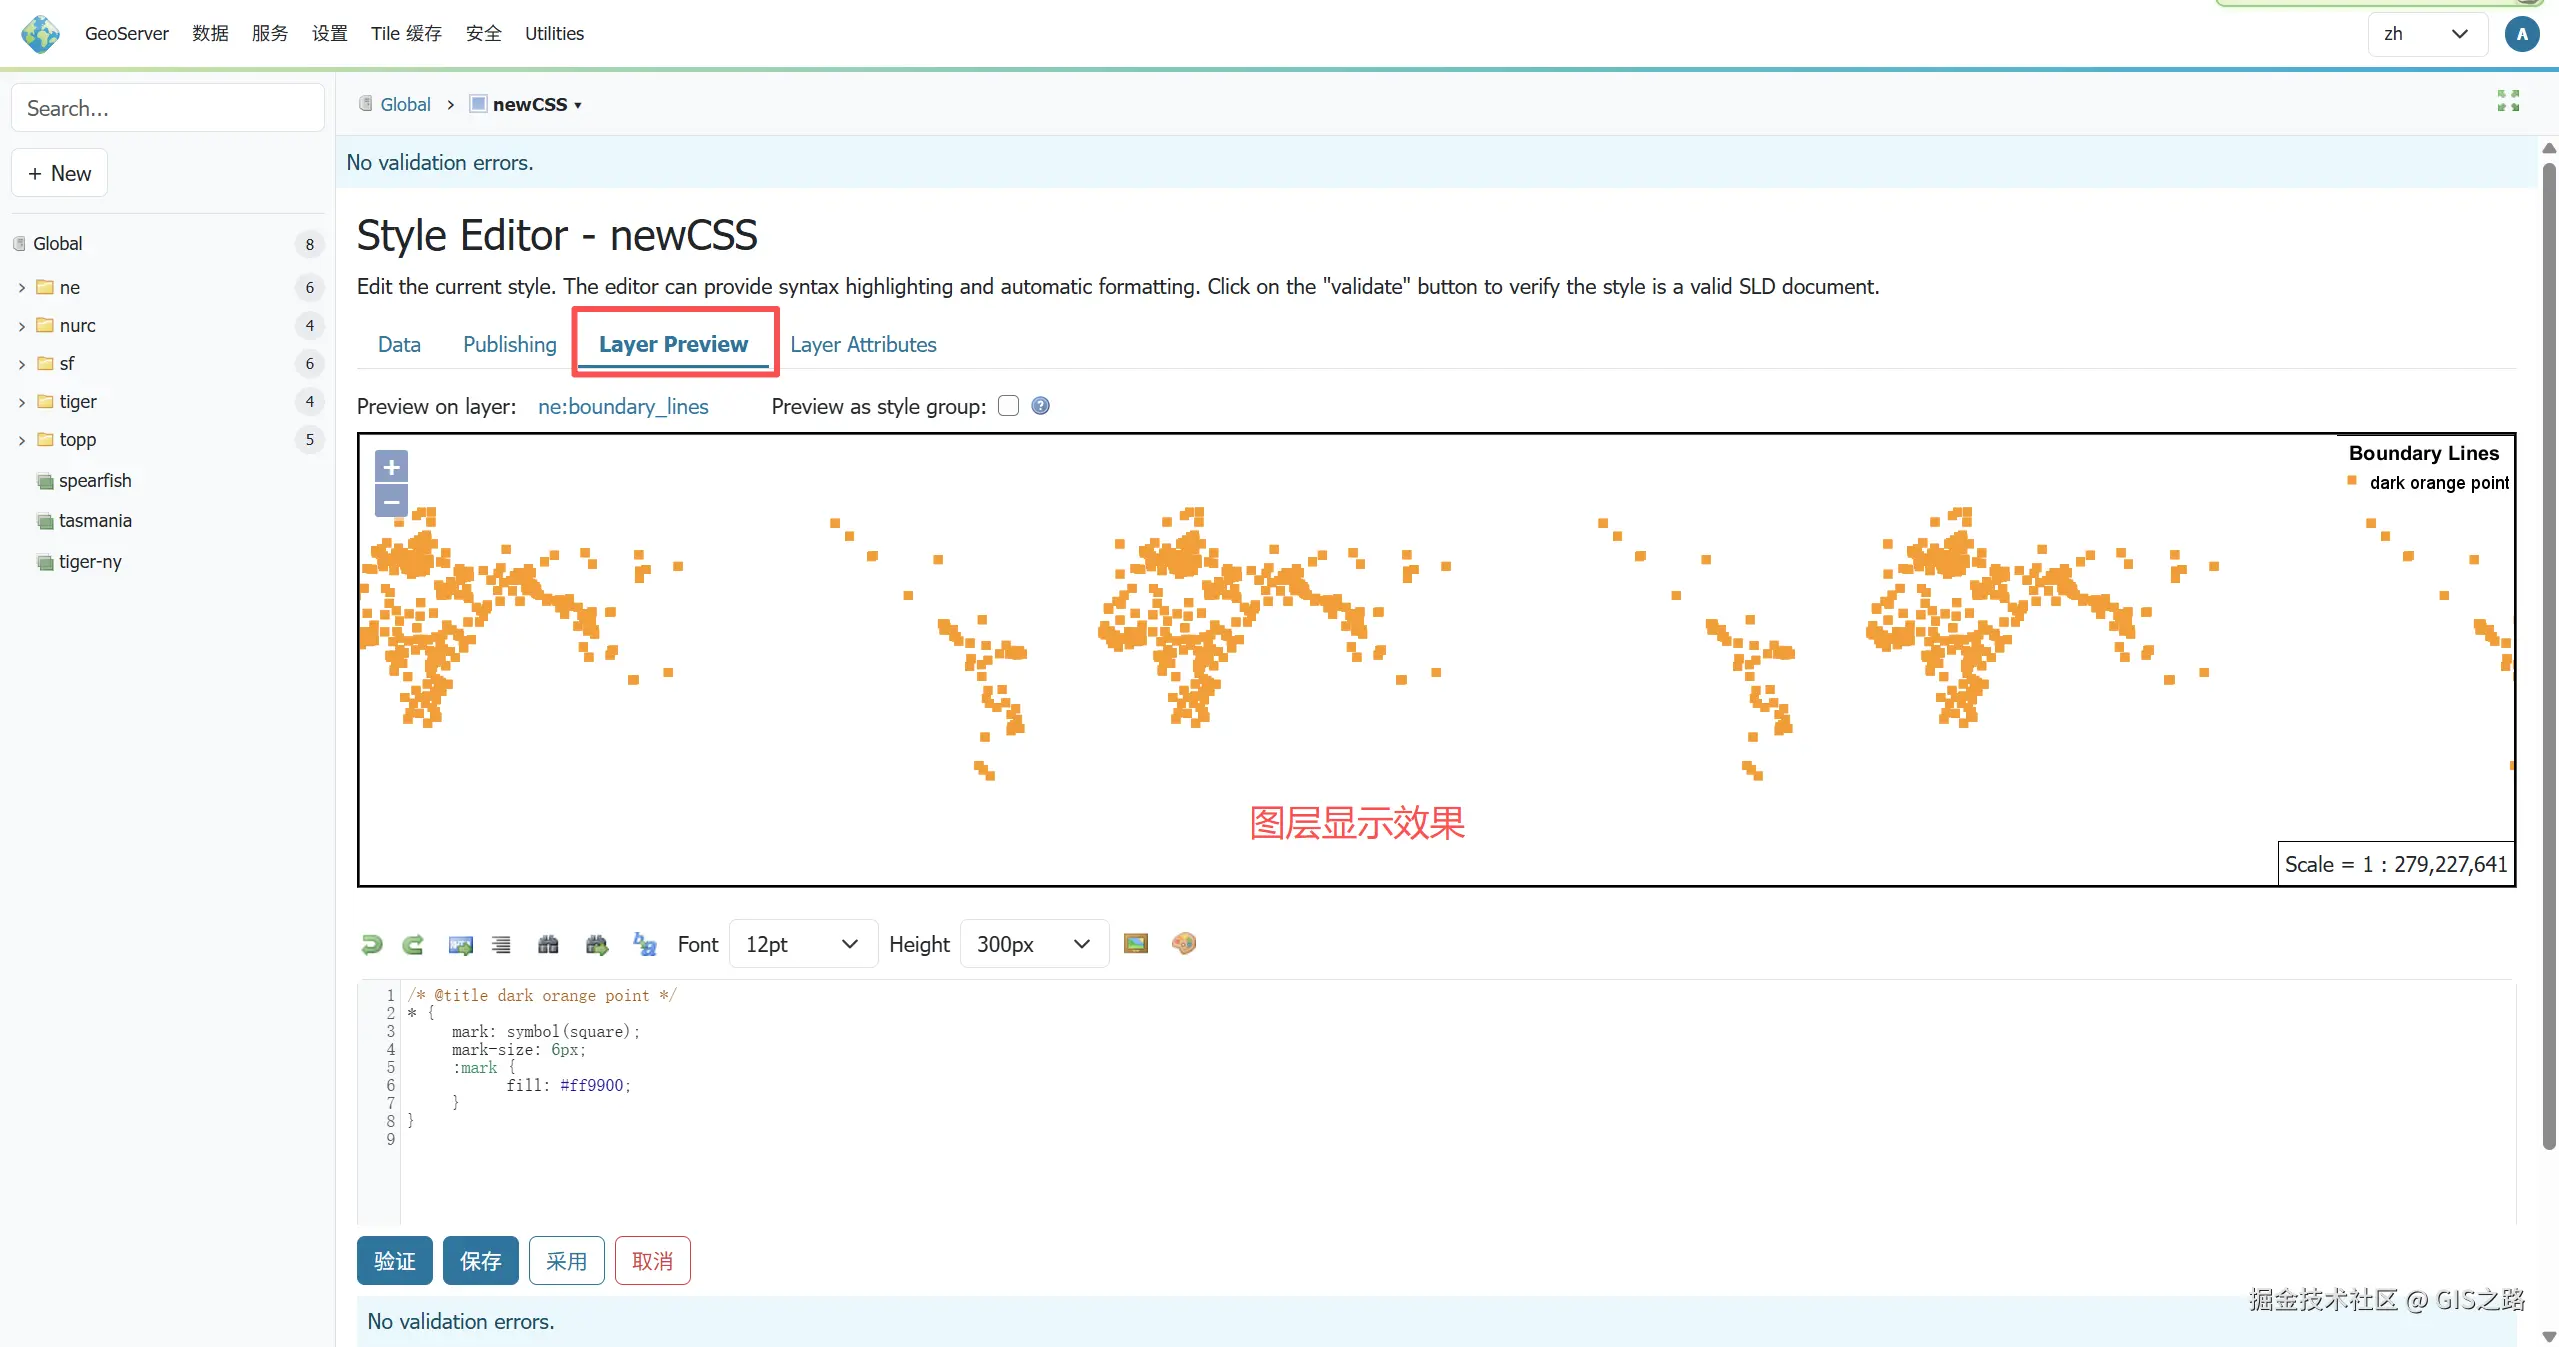Open the Layer Attributes tab
This screenshot has height=1347, width=2559.
[863, 344]
